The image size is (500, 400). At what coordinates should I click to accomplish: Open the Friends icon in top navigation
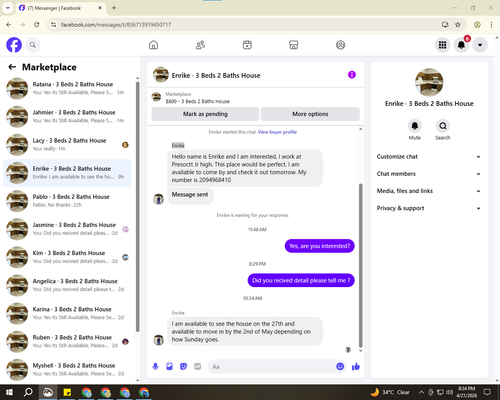200,45
